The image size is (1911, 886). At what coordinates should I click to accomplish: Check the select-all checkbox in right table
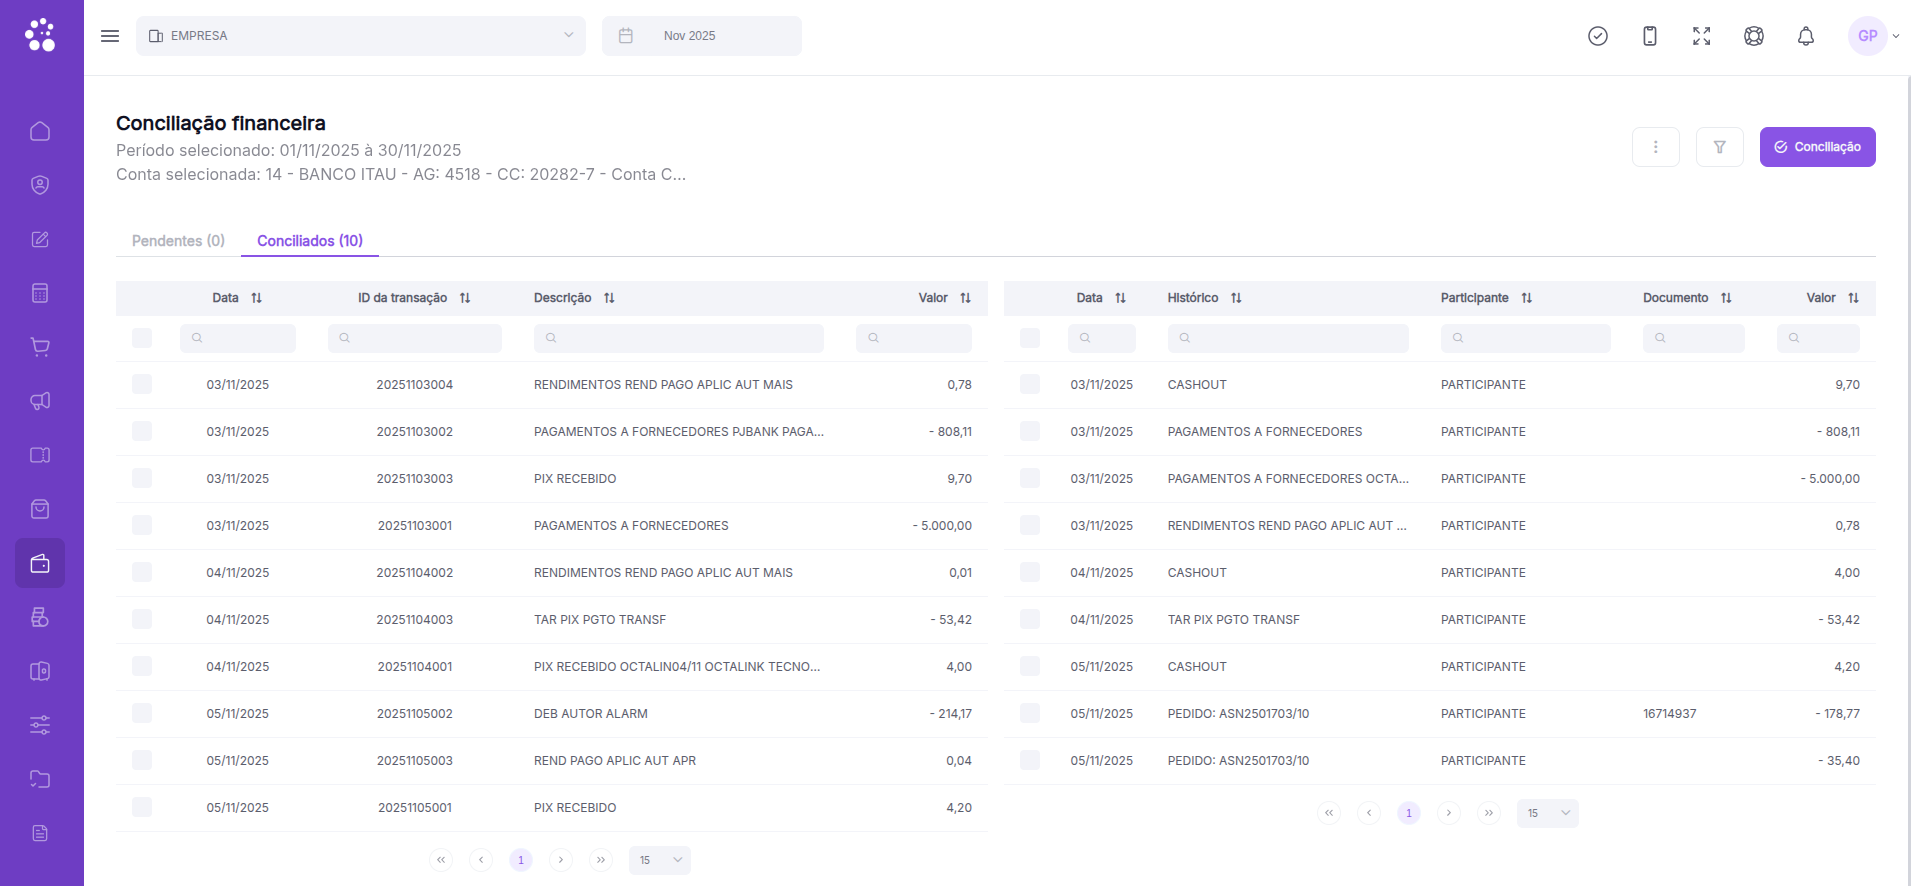(x=1030, y=338)
